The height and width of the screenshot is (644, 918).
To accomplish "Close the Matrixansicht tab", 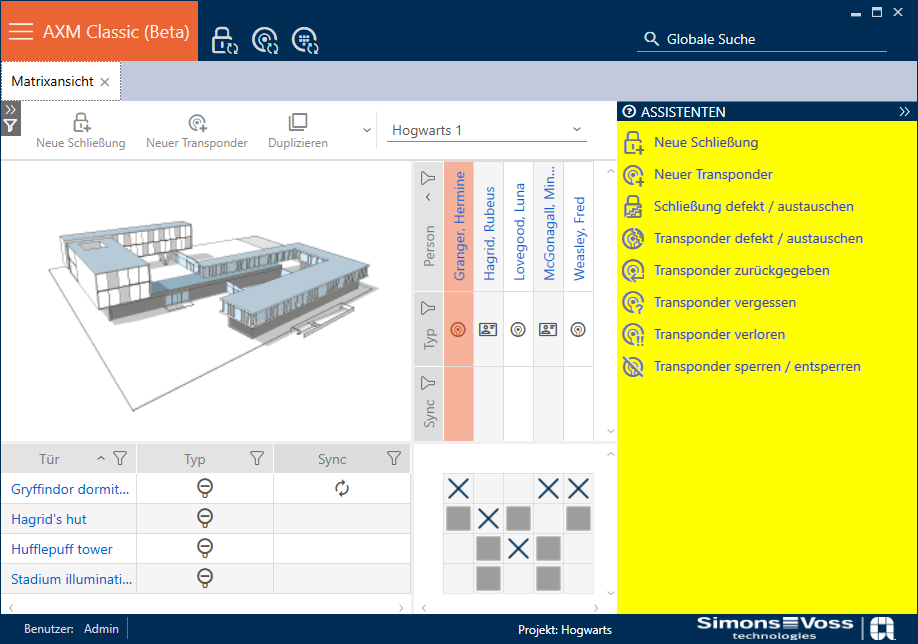I will tap(105, 82).
